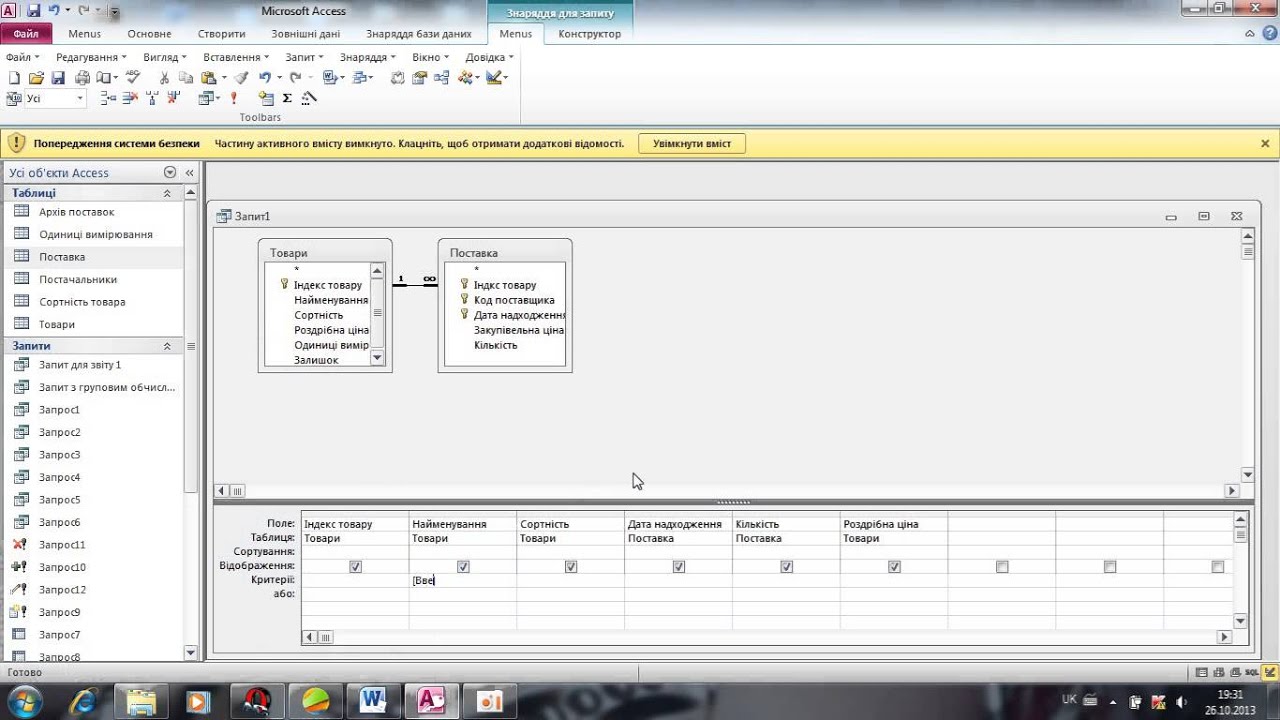Screen dimensions: 1280x720
Task: Click the Help question mark icon
Action: tap(1268, 33)
